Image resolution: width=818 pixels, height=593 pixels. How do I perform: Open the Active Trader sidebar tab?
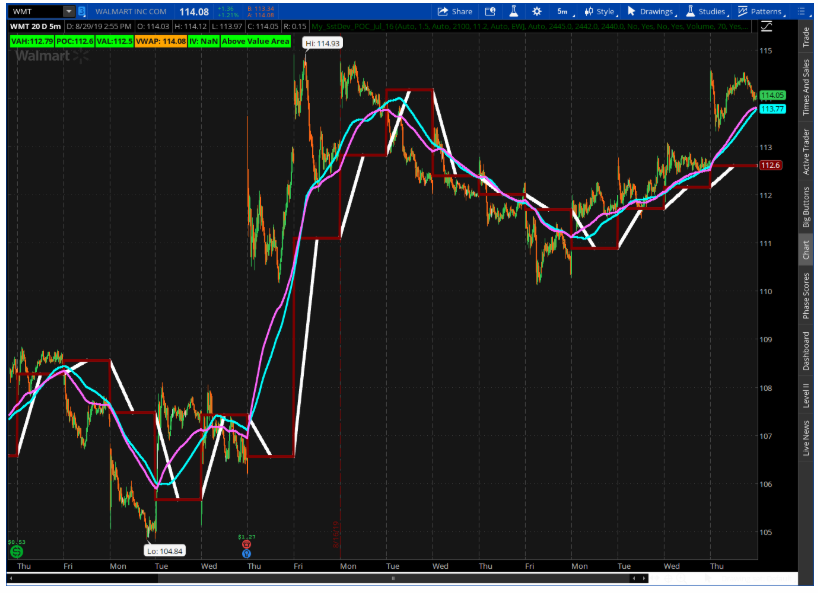806,151
